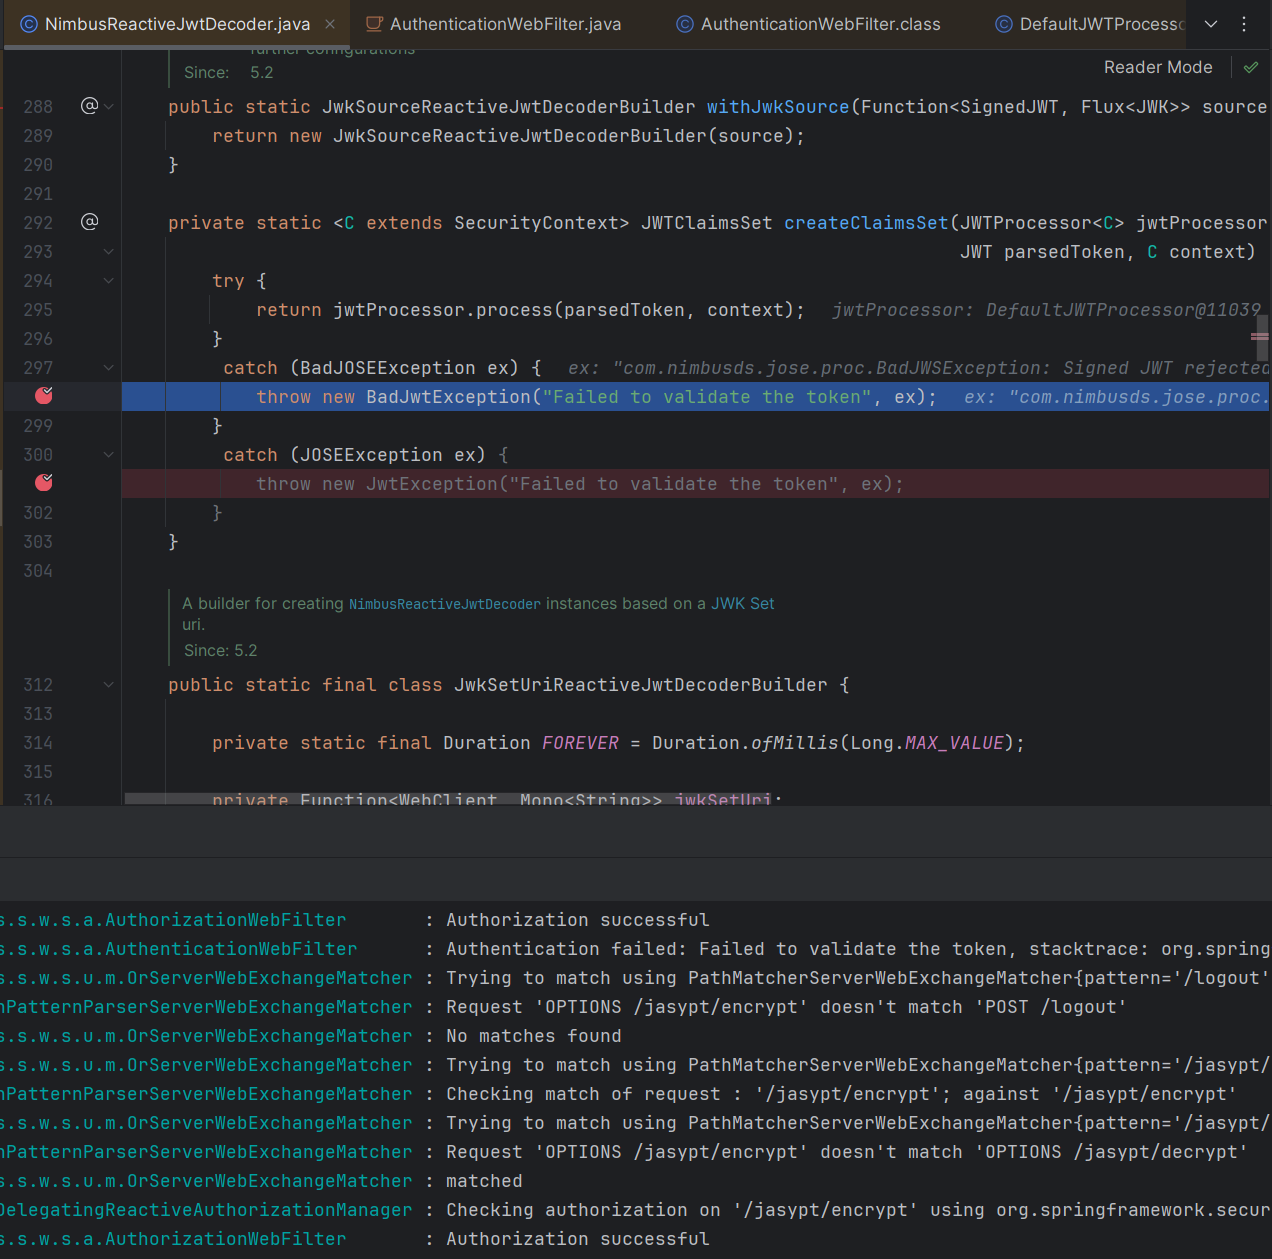The height and width of the screenshot is (1259, 1272).
Task: Collapse JwkSetUriReactiveJwtDecoderBuilder at line 312
Action: click(108, 685)
